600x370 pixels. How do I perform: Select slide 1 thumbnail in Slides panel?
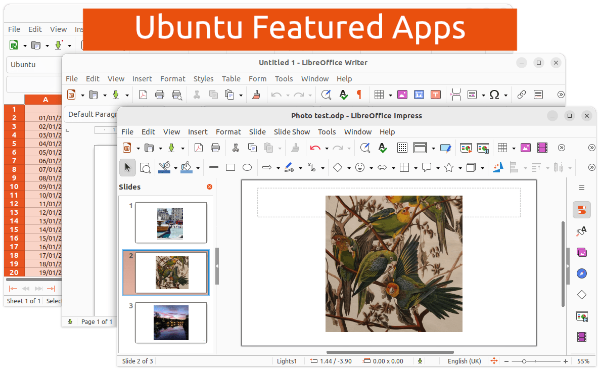pyautogui.click(x=171, y=223)
